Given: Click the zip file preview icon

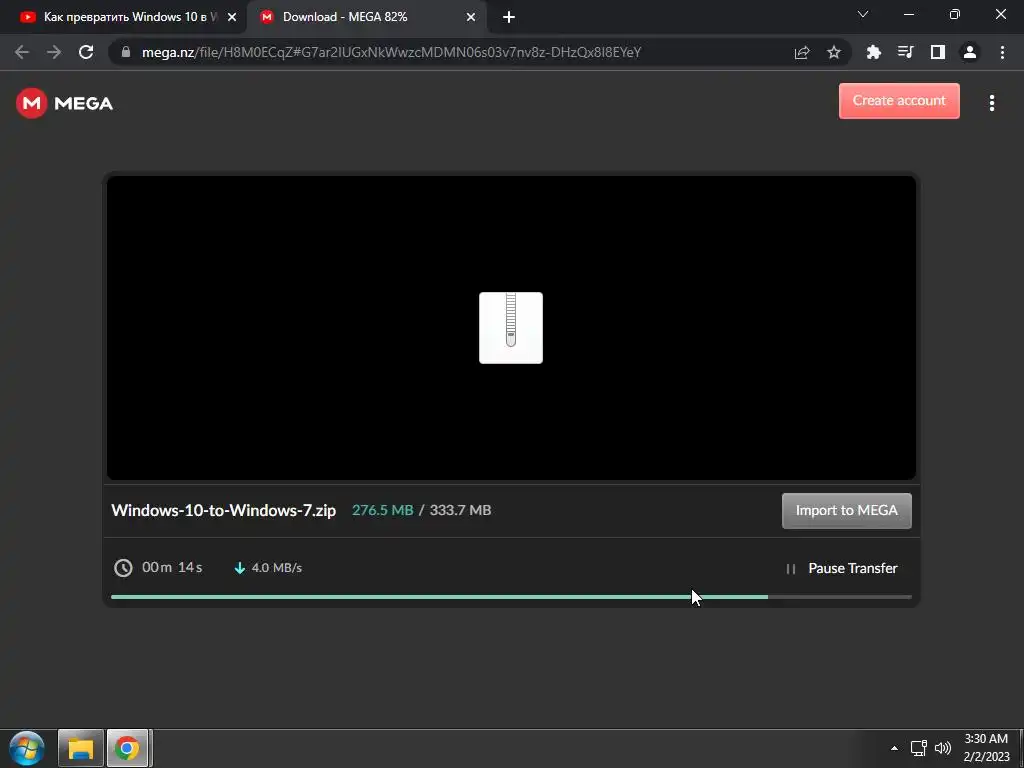Looking at the screenshot, I should 511,328.
